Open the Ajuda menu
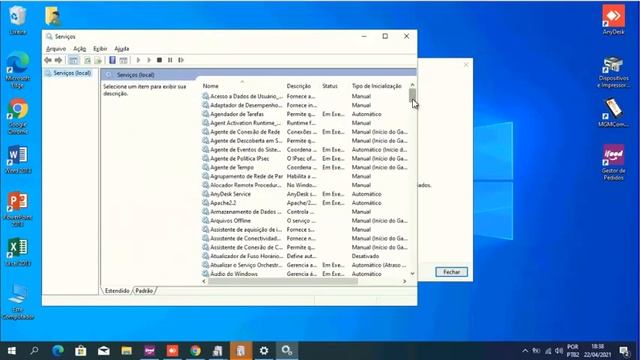Viewport: 640px width, 360px height. pyautogui.click(x=122, y=49)
